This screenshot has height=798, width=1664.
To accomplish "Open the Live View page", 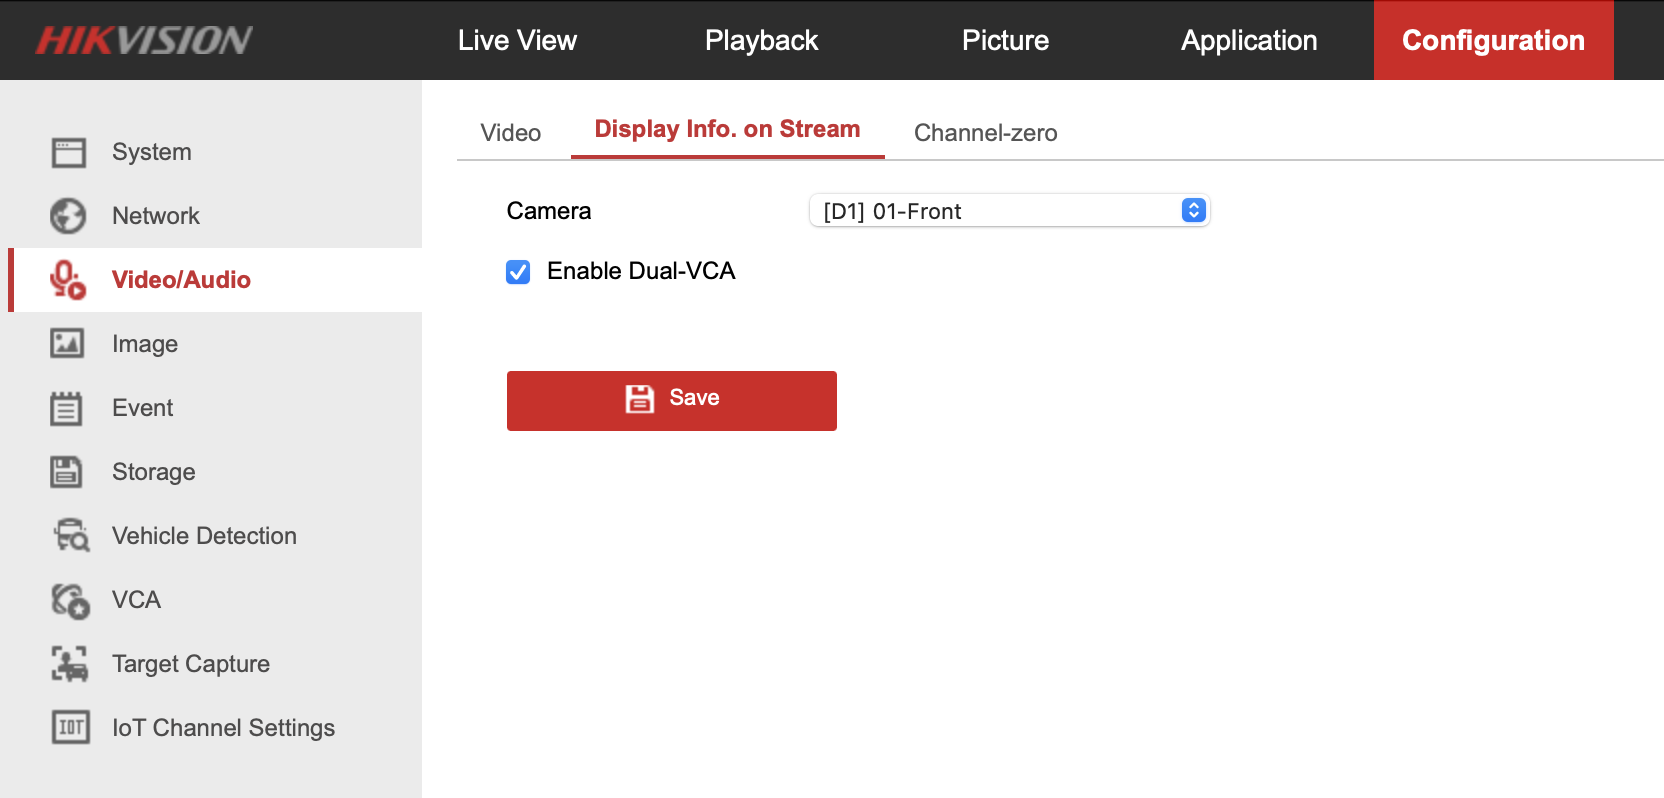I will (517, 40).
